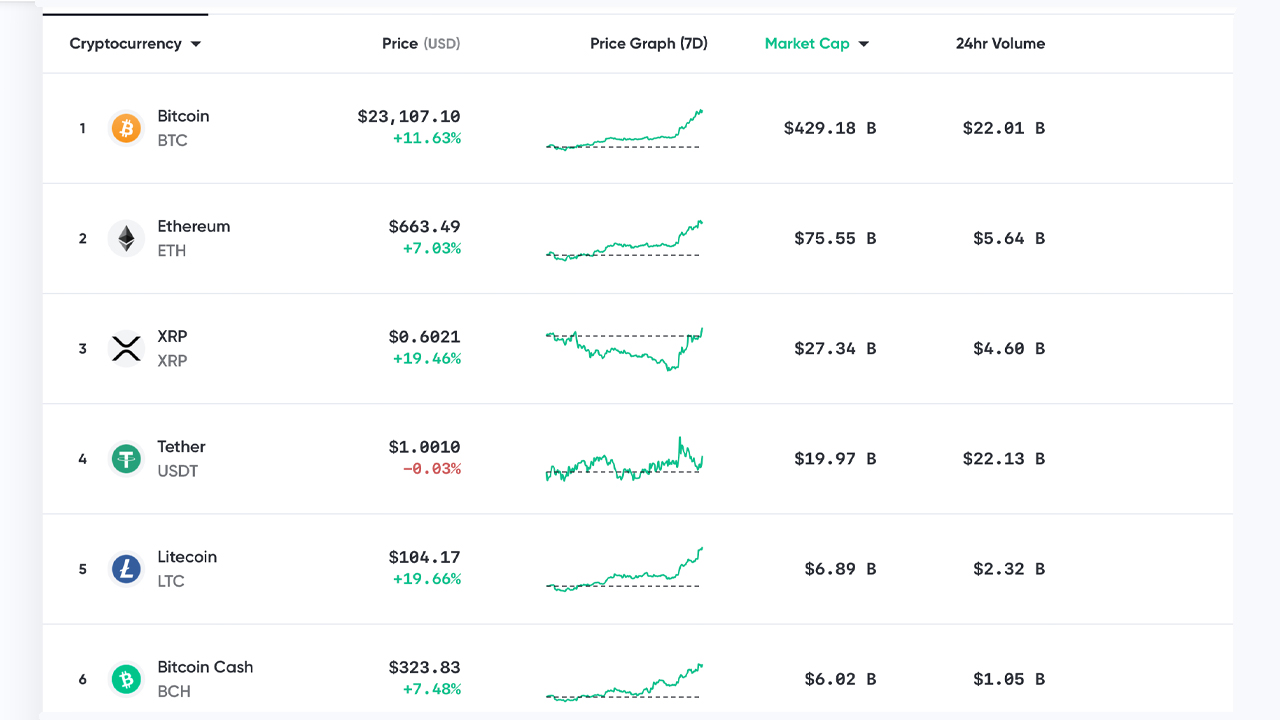Click Ethereum market cap $75.55 B
The image size is (1280, 720).
[x=835, y=238]
